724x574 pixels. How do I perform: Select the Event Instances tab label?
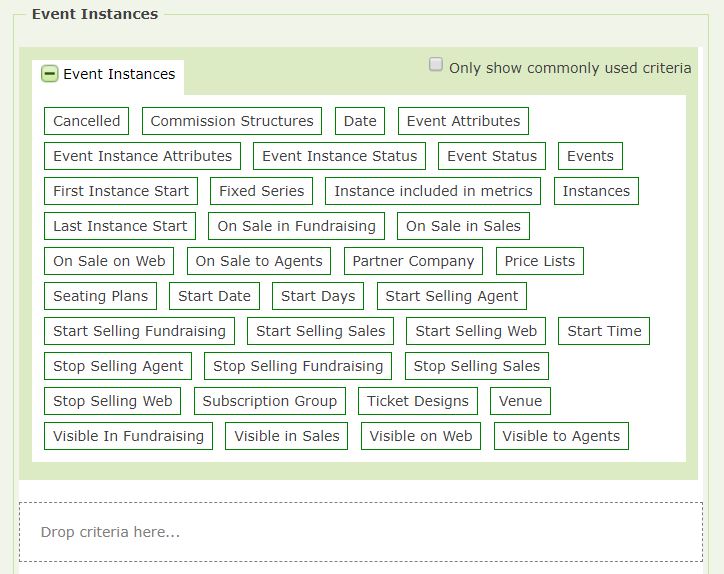click(x=119, y=74)
